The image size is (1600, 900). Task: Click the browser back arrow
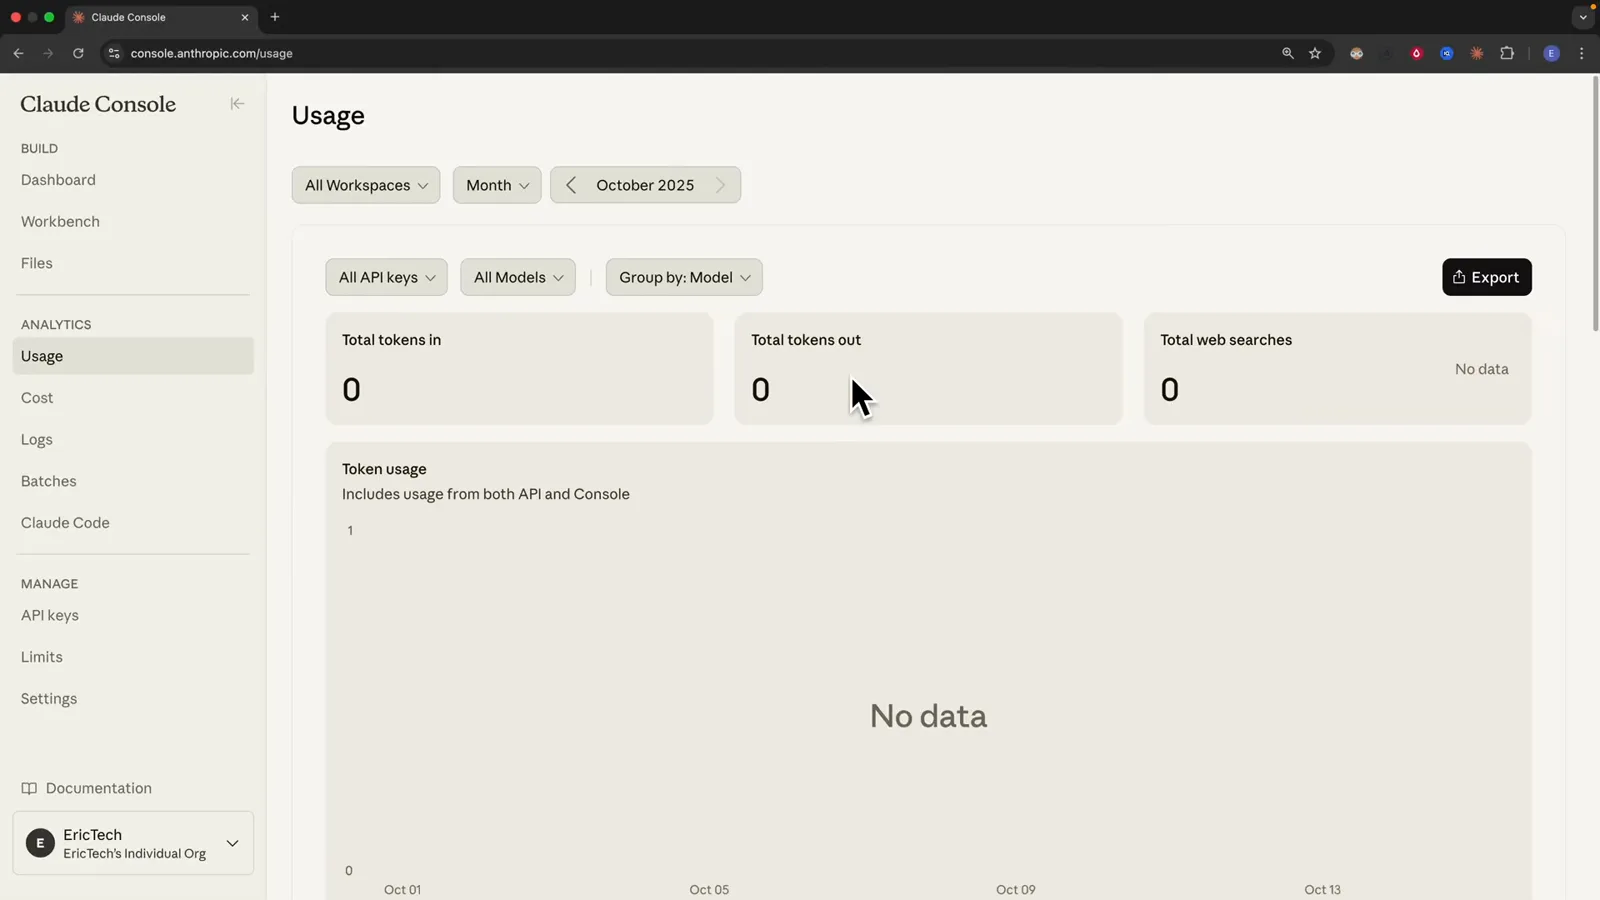(18, 53)
